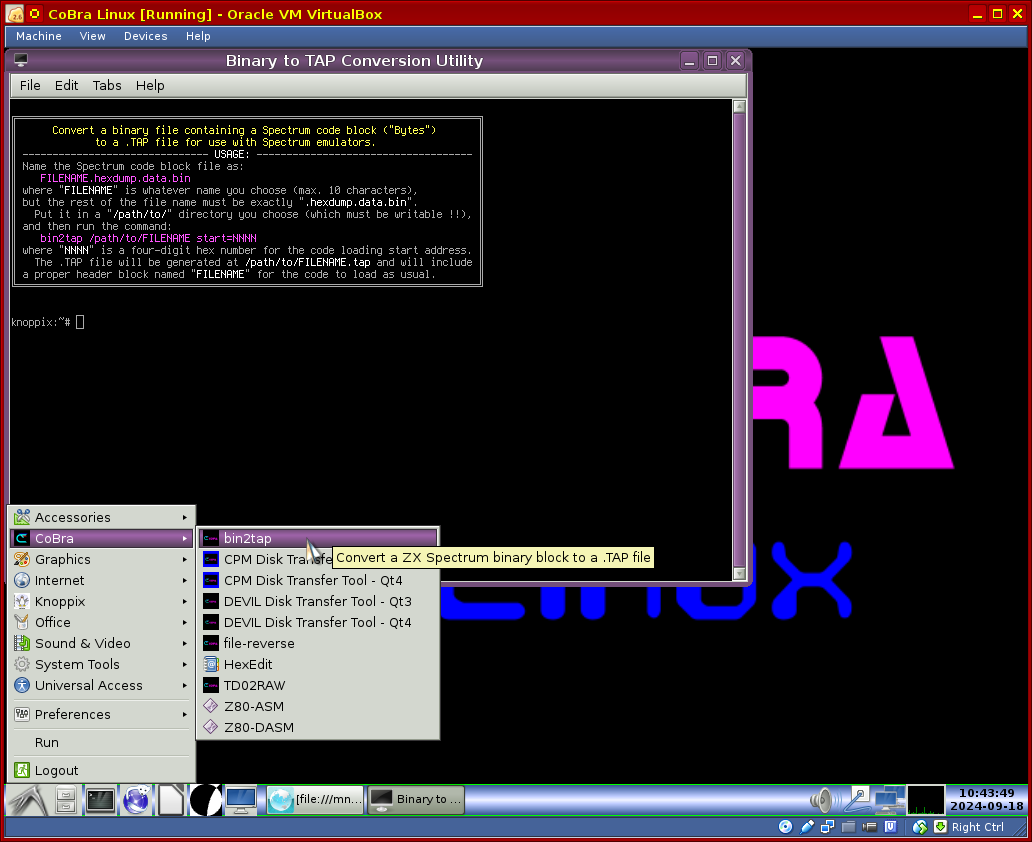Click Logout in the start menu
1032x842 pixels.
click(x=56, y=770)
